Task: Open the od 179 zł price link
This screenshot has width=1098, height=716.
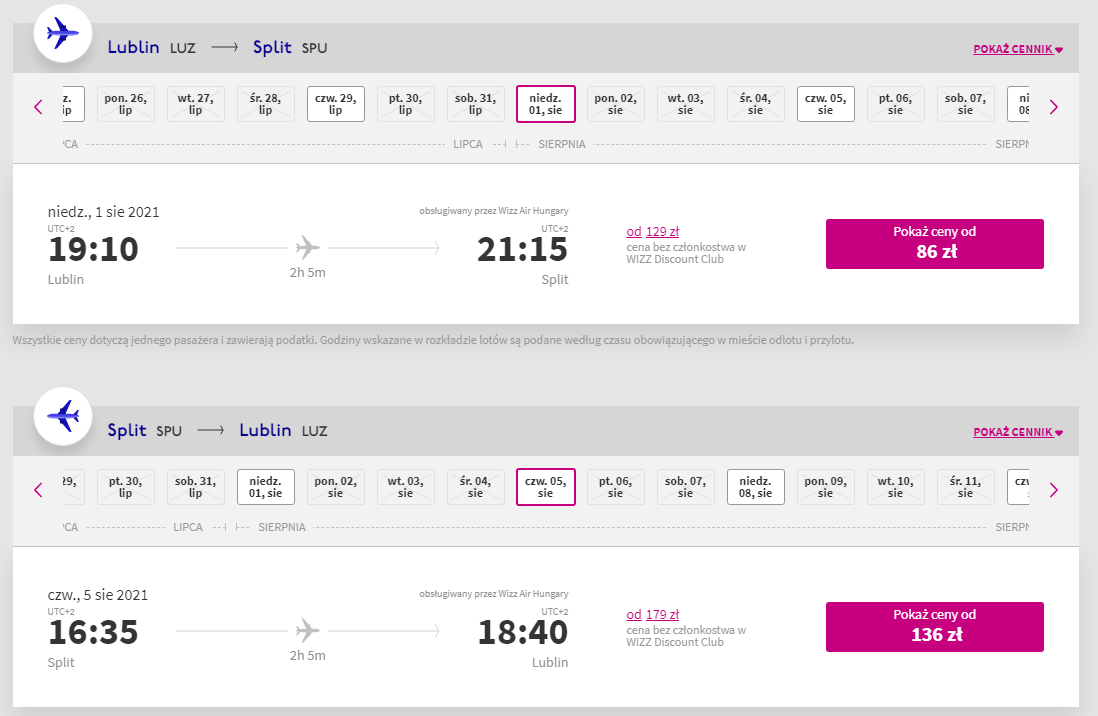Action: (653, 614)
